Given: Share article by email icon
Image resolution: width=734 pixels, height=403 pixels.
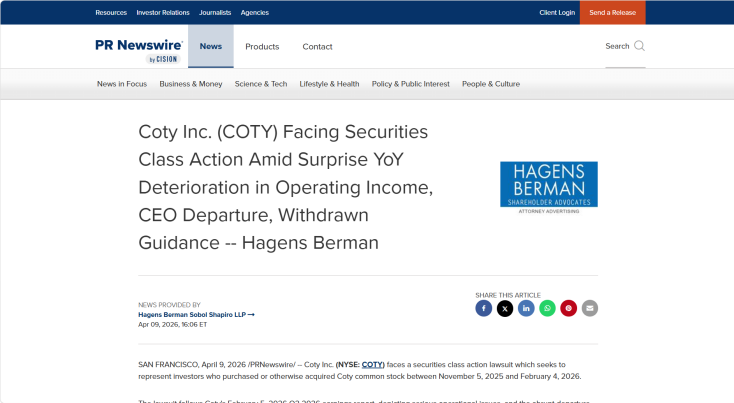Looking at the screenshot, I should (590, 308).
